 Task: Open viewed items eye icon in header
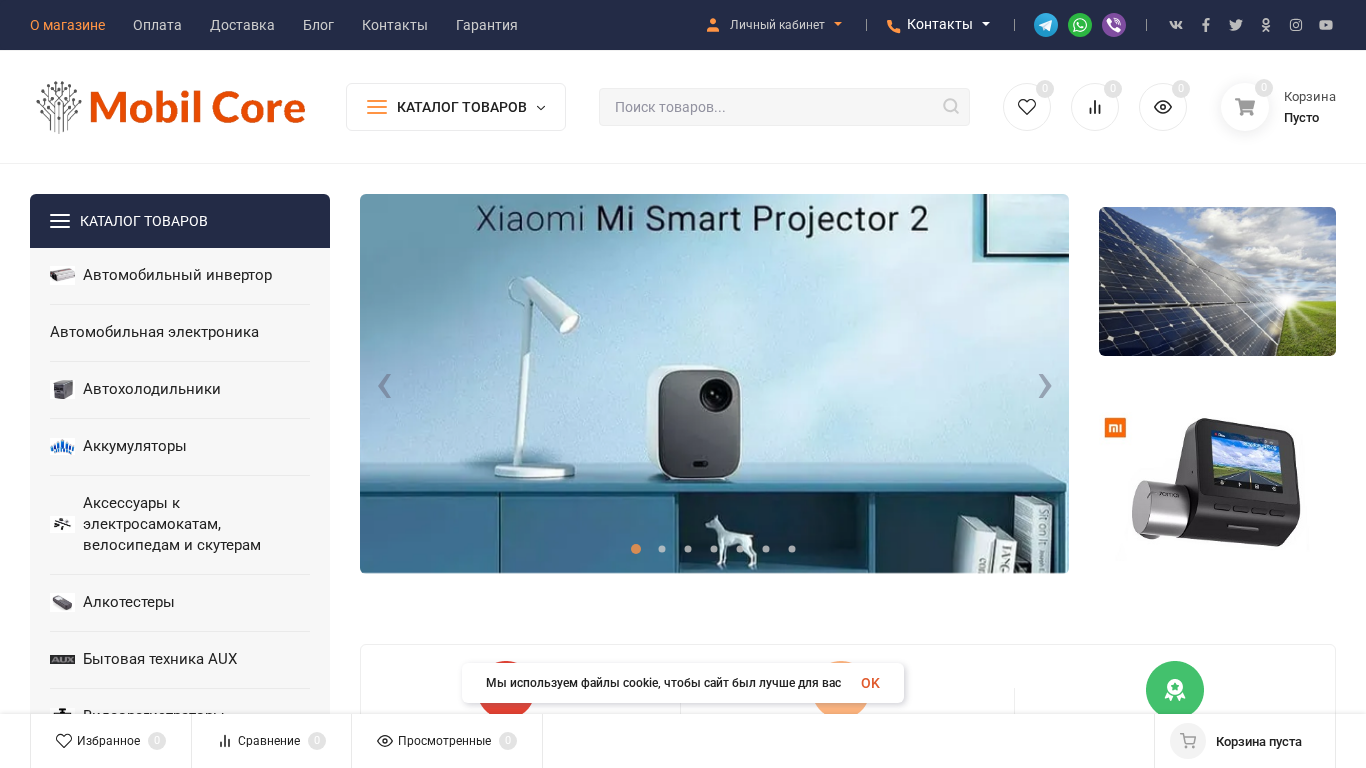click(x=1163, y=107)
